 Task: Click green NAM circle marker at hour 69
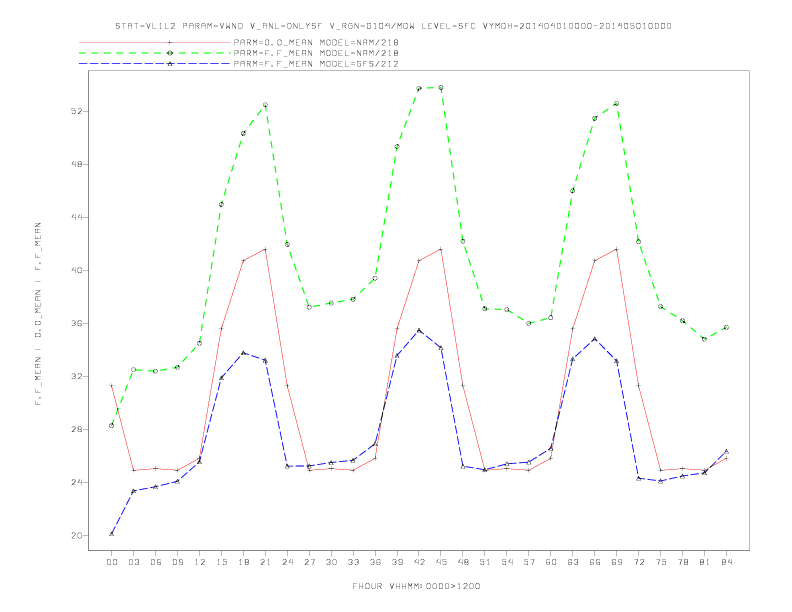click(617, 104)
